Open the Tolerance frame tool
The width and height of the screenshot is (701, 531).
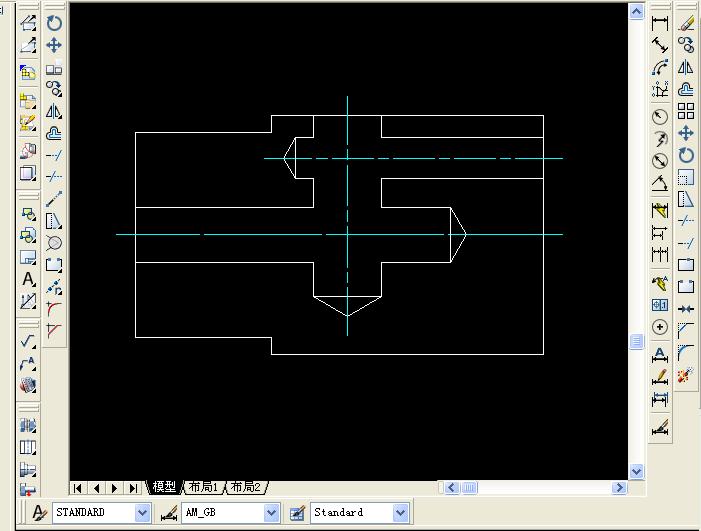tap(659, 305)
